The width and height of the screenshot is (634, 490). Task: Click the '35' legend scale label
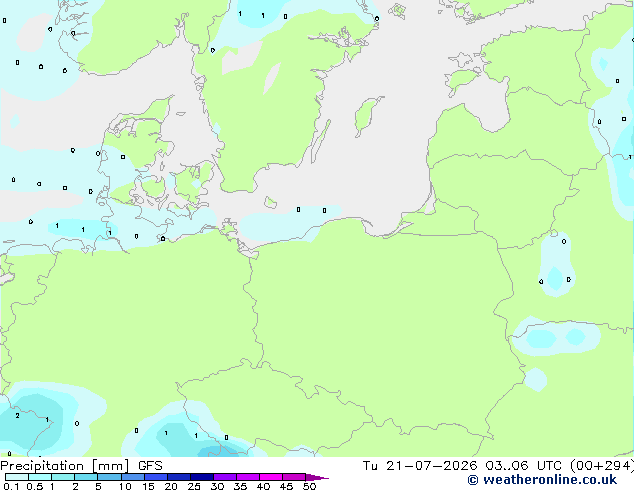pyautogui.click(x=240, y=486)
